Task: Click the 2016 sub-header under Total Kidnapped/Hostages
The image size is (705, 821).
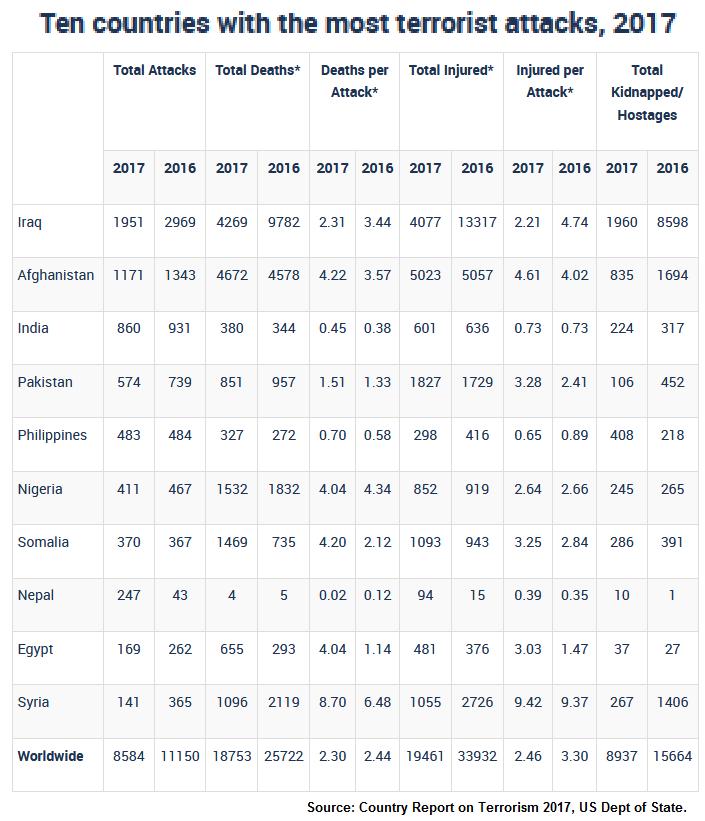Action: click(672, 168)
